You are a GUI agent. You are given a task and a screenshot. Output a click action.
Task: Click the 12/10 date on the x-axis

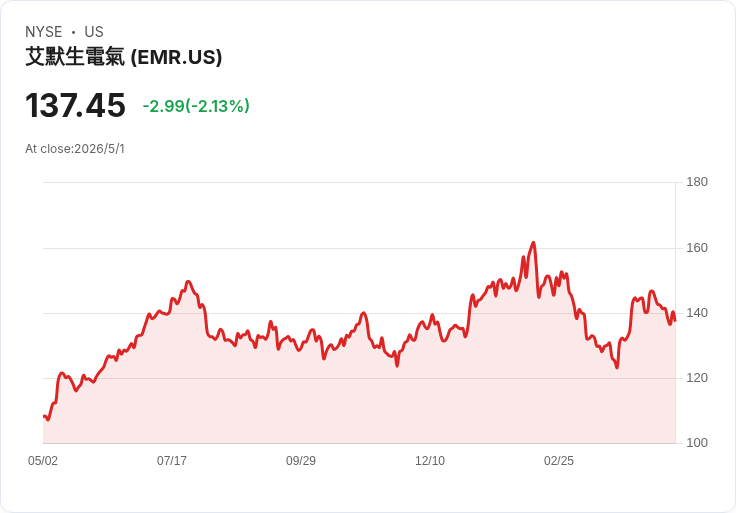tap(430, 461)
